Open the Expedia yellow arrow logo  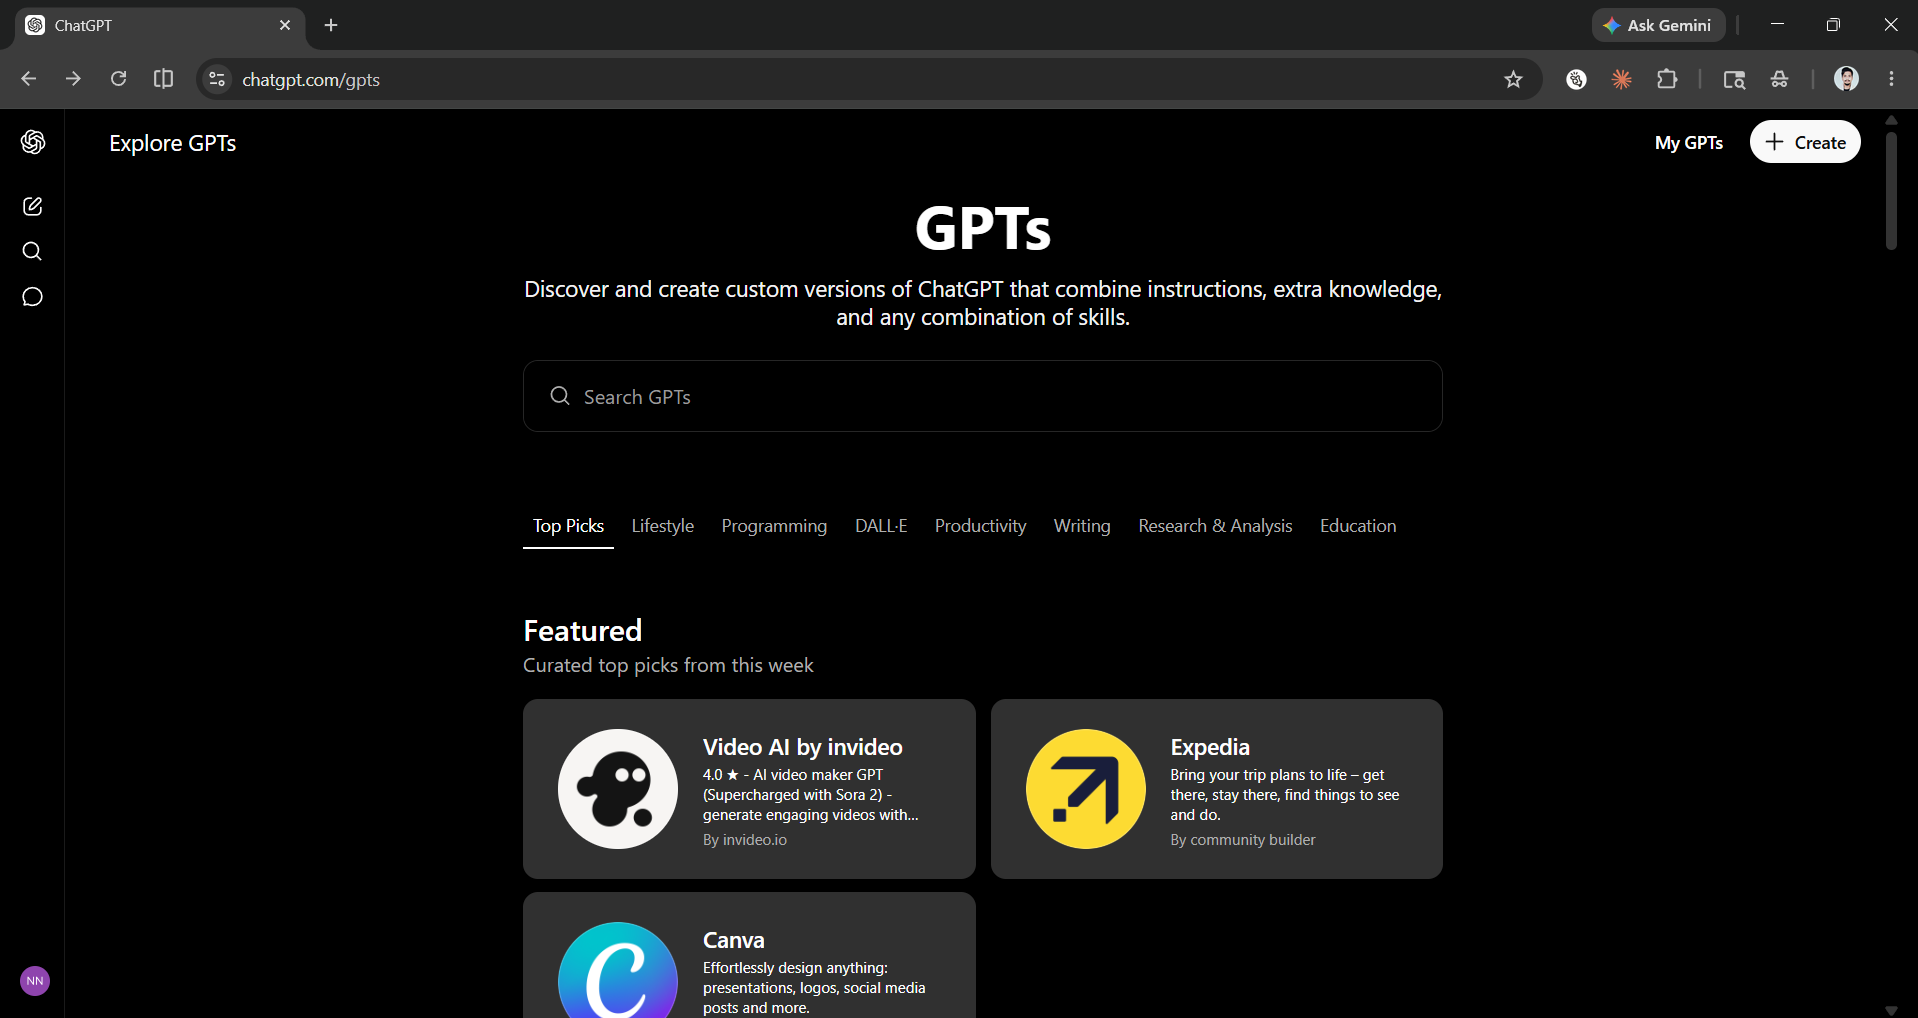[x=1086, y=789]
